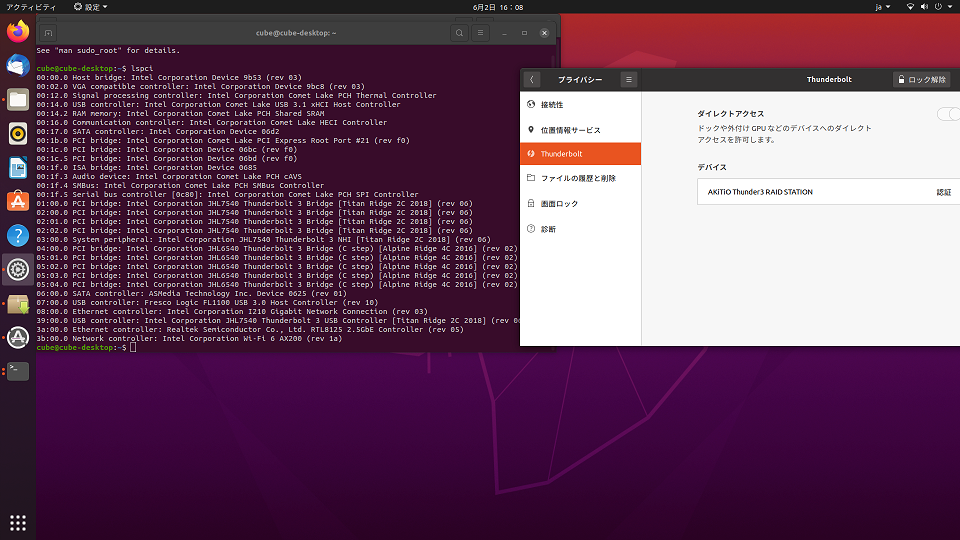This screenshot has height=540, width=960.
Task: Open the Help icon in dock
Action: click(18, 236)
